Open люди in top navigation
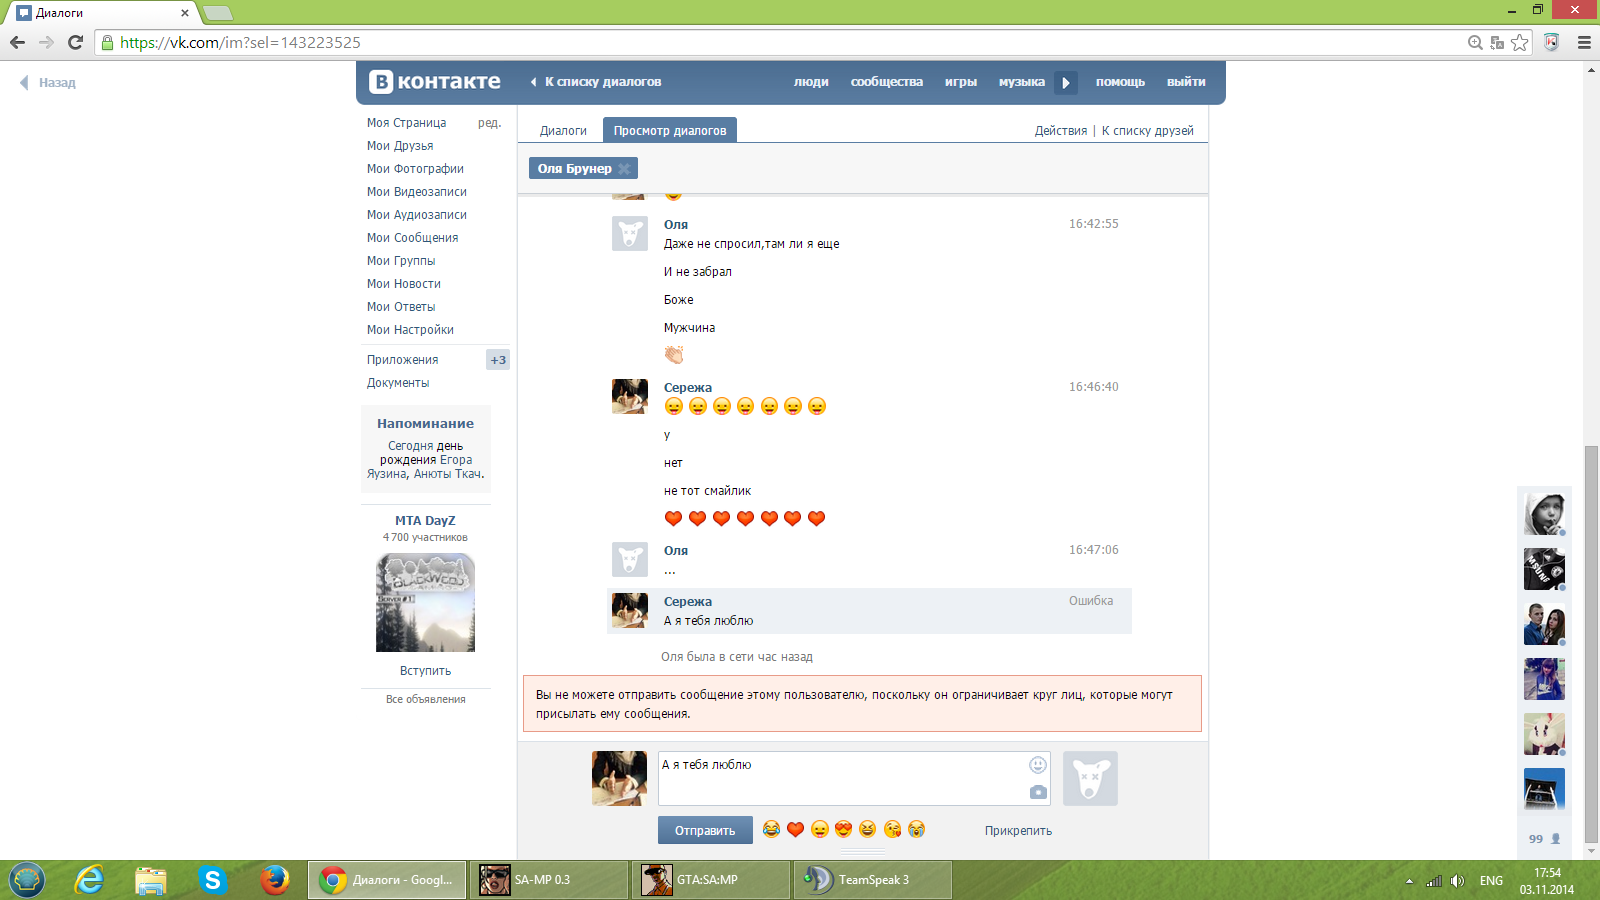1600x900 pixels. click(x=811, y=82)
